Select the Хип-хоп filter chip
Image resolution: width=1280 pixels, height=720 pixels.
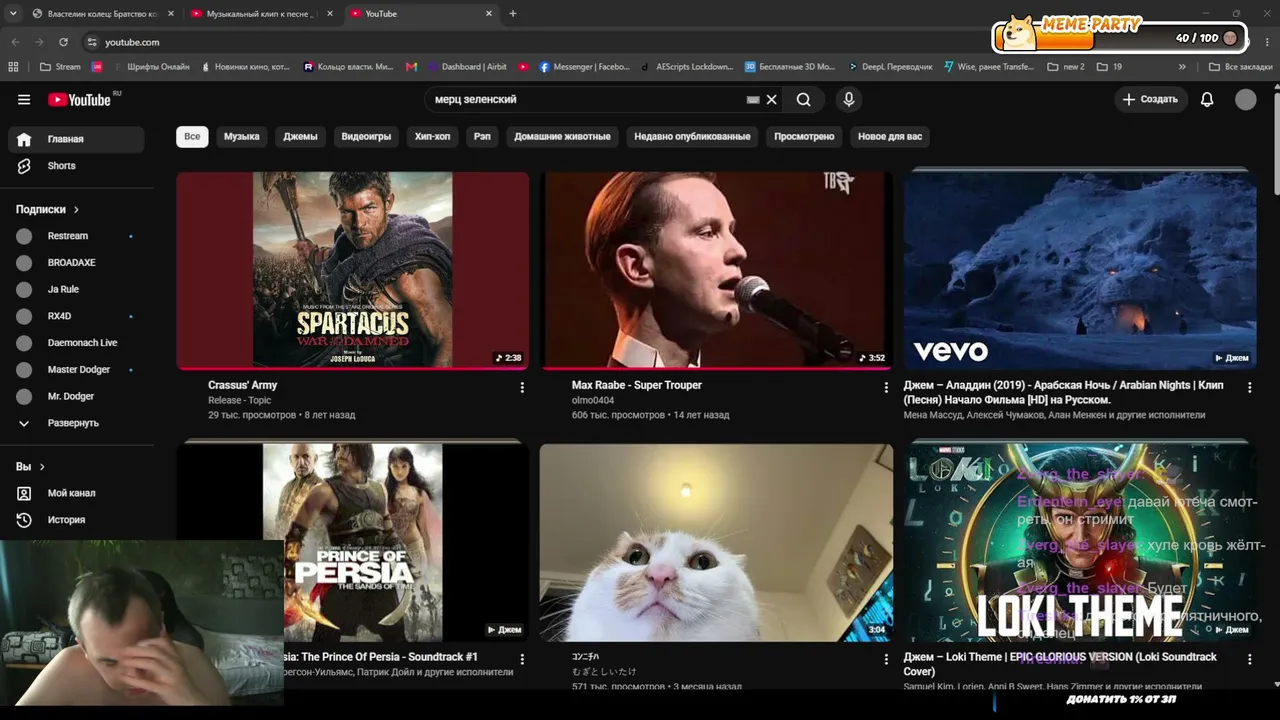pyautogui.click(x=433, y=136)
